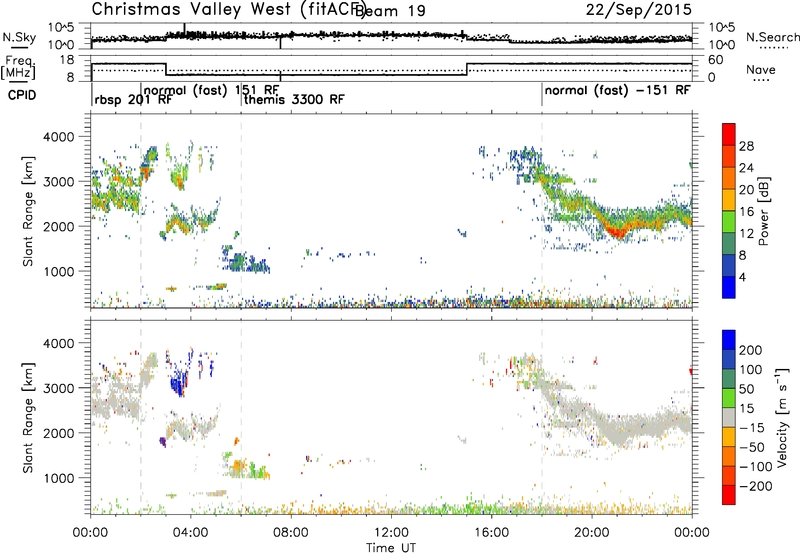Select the 'CPID' row label
Image resolution: width=800 pixels, height=554 pixels.
tap(22, 95)
